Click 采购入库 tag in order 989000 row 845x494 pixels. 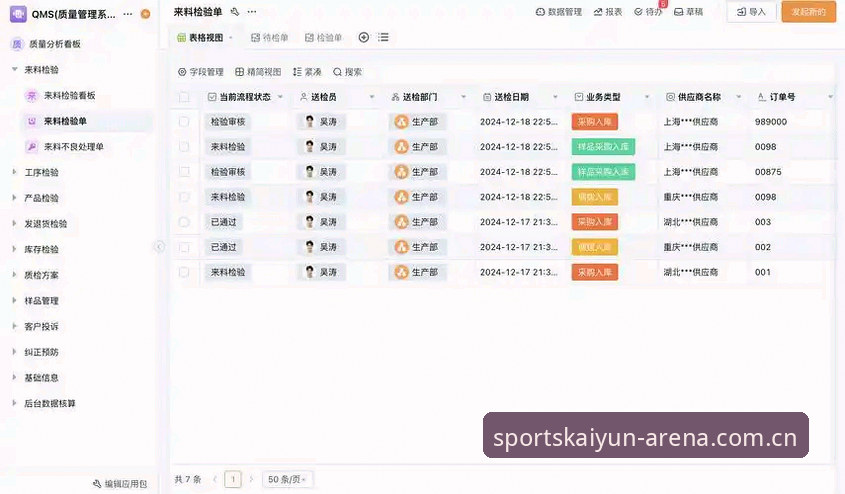[594, 122]
